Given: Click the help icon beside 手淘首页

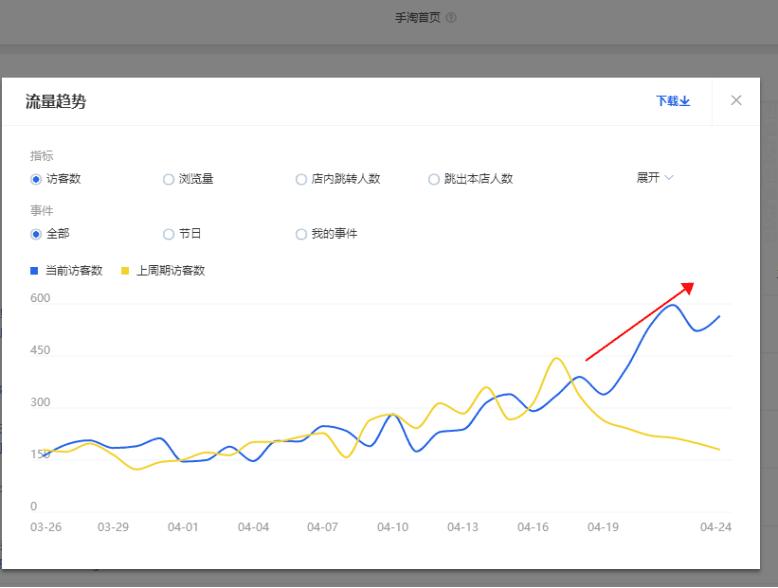Looking at the screenshot, I should pos(451,18).
